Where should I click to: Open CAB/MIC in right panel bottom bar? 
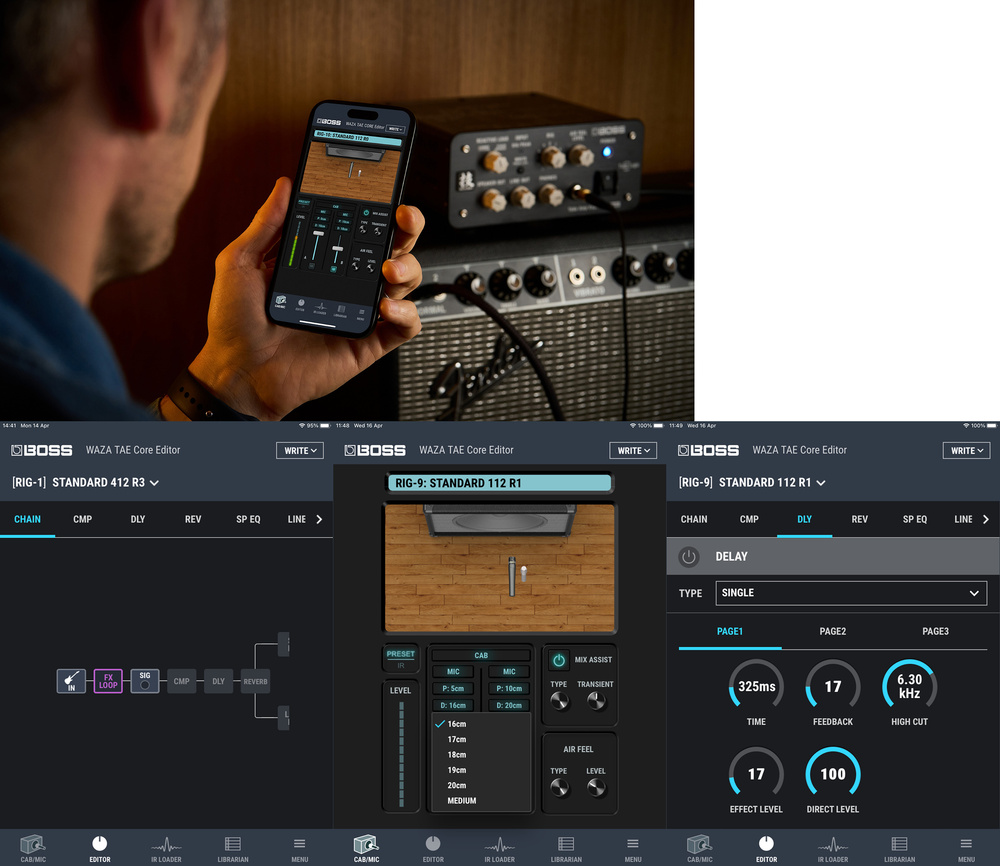[x=700, y=849]
